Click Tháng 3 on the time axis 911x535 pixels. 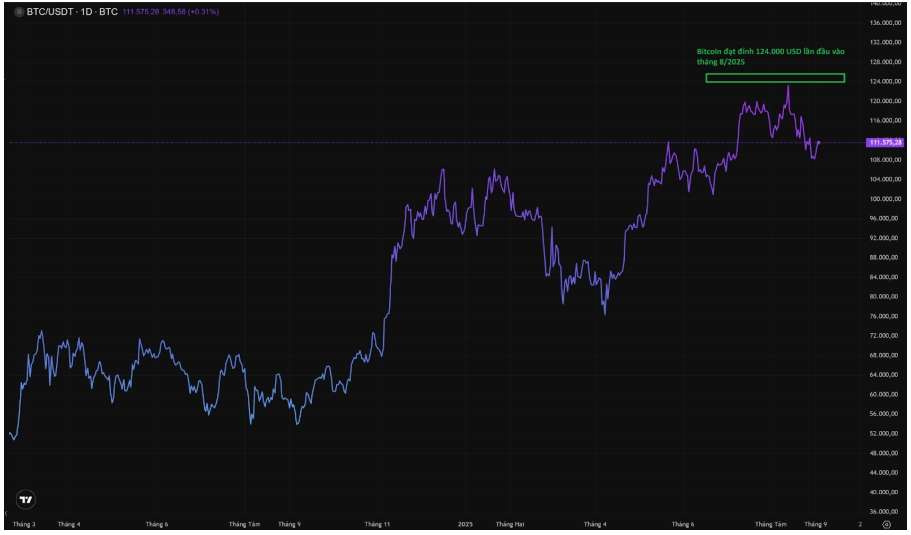pos(23,524)
